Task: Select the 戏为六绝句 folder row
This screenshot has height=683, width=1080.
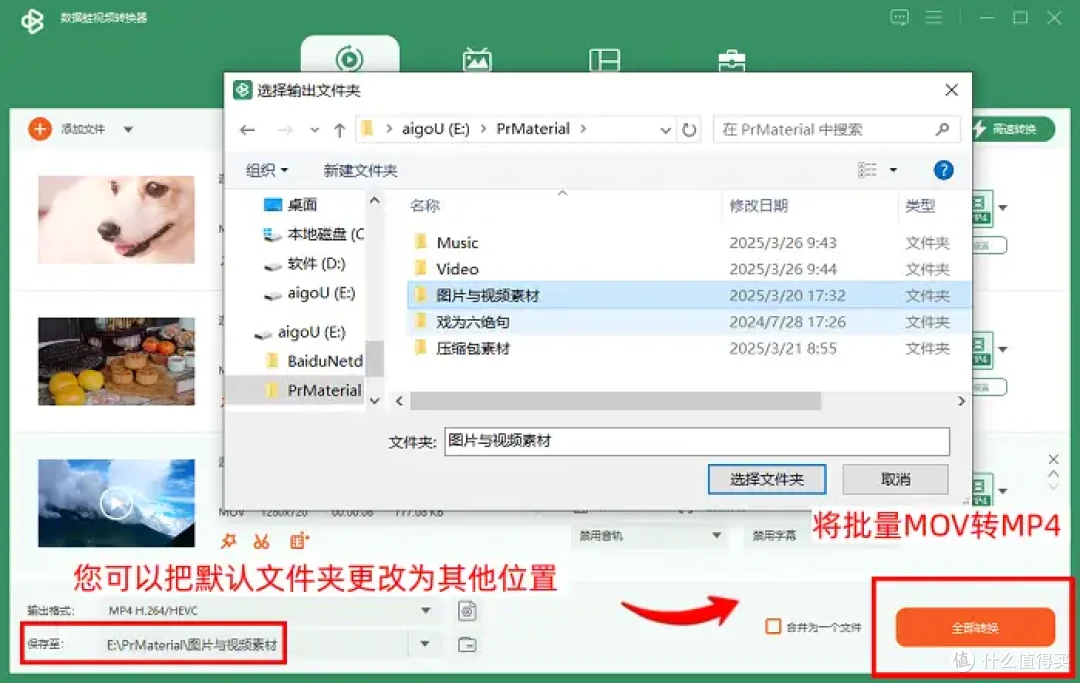Action: click(x=689, y=322)
